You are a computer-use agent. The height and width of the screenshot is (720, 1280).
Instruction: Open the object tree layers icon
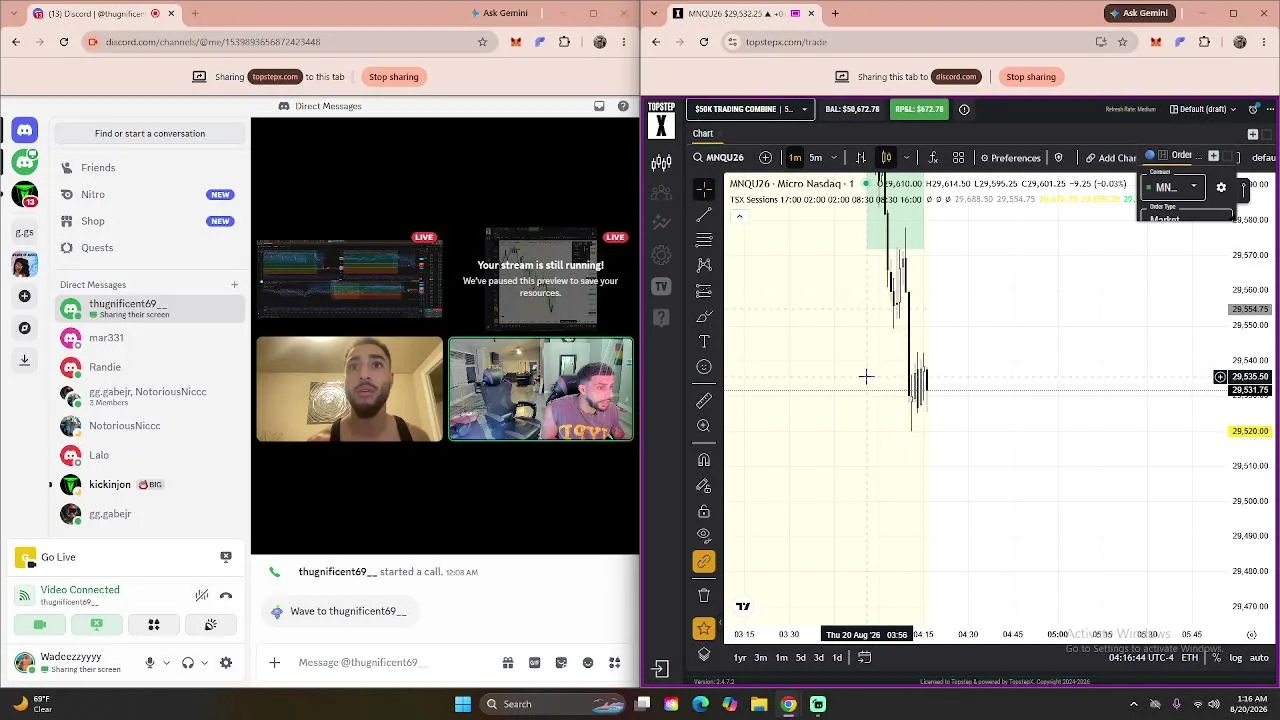coord(704,655)
